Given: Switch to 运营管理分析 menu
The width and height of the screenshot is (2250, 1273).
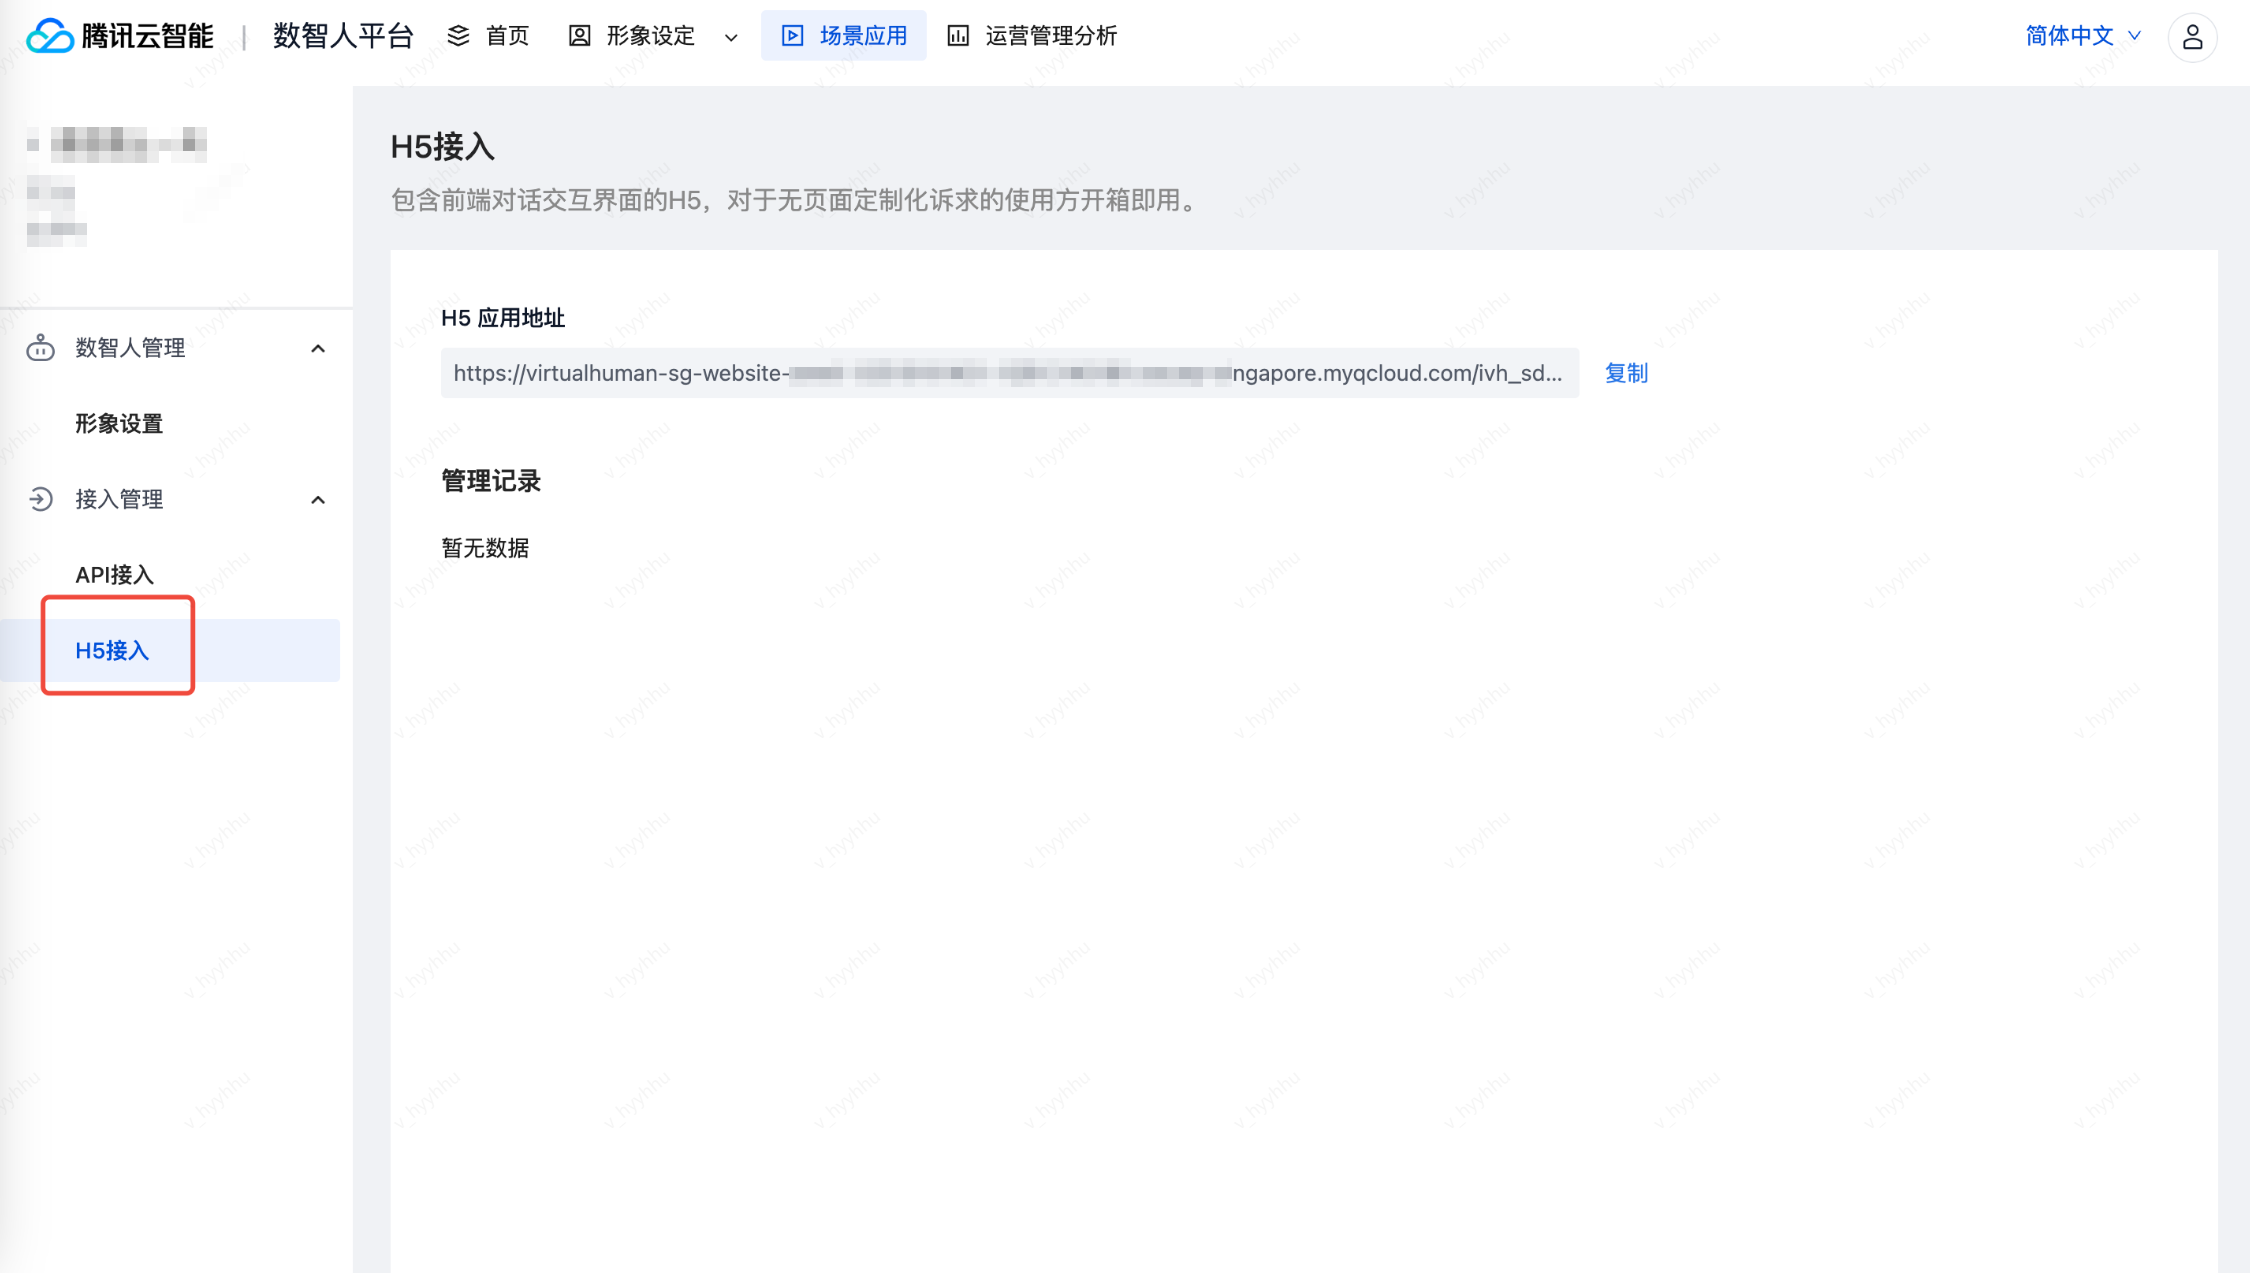Looking at the screenshot, I should pos(1050,36).
